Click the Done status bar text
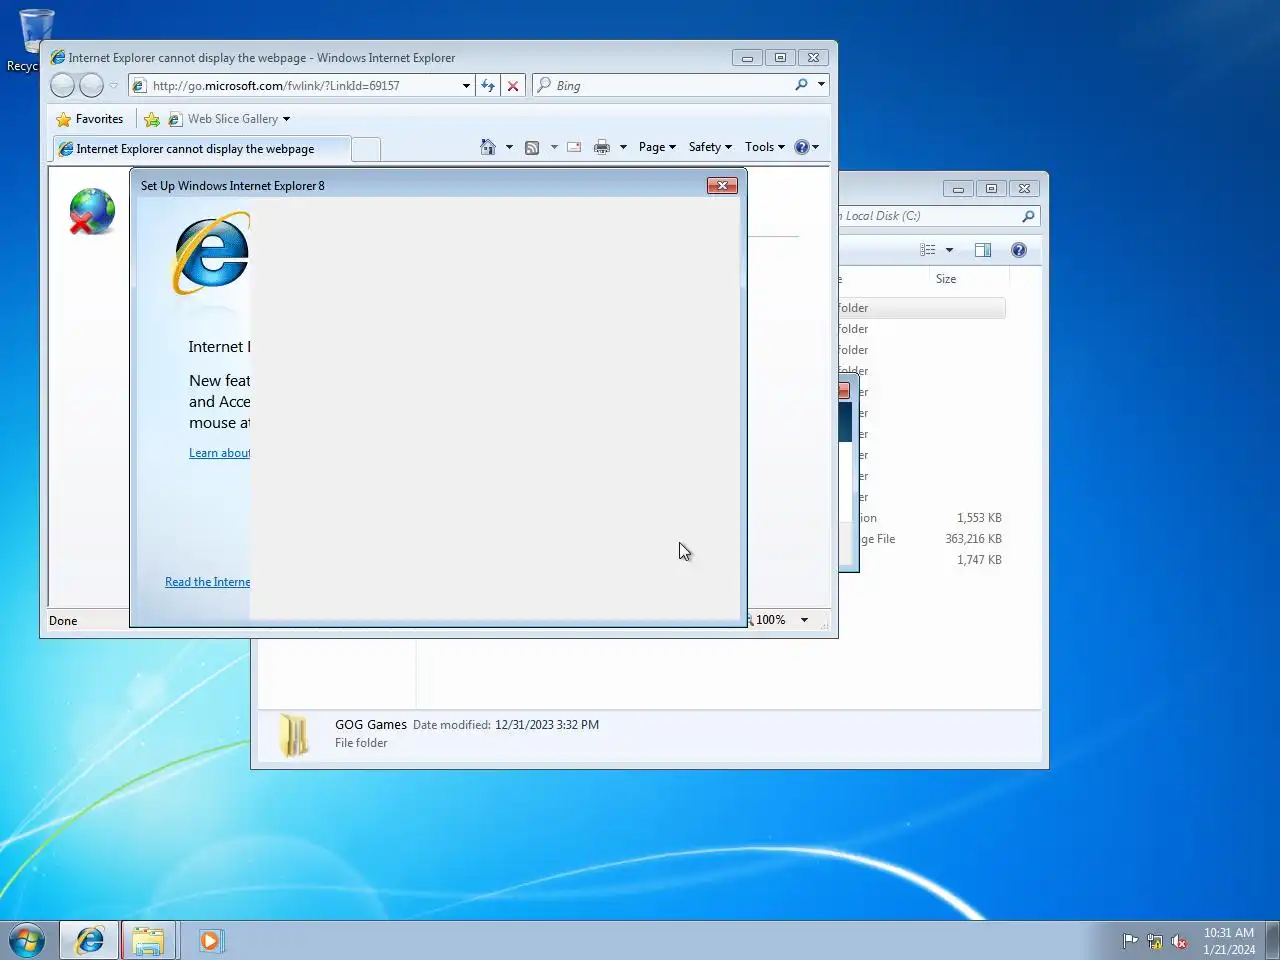The width and height of the screenshot is (1280, 960). tap(63, 621)
